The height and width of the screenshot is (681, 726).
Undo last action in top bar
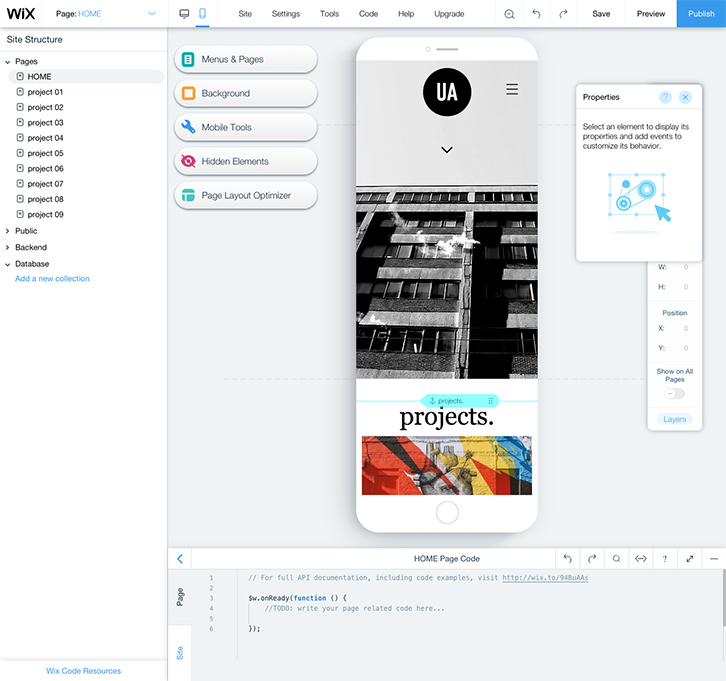coord(536,14)
